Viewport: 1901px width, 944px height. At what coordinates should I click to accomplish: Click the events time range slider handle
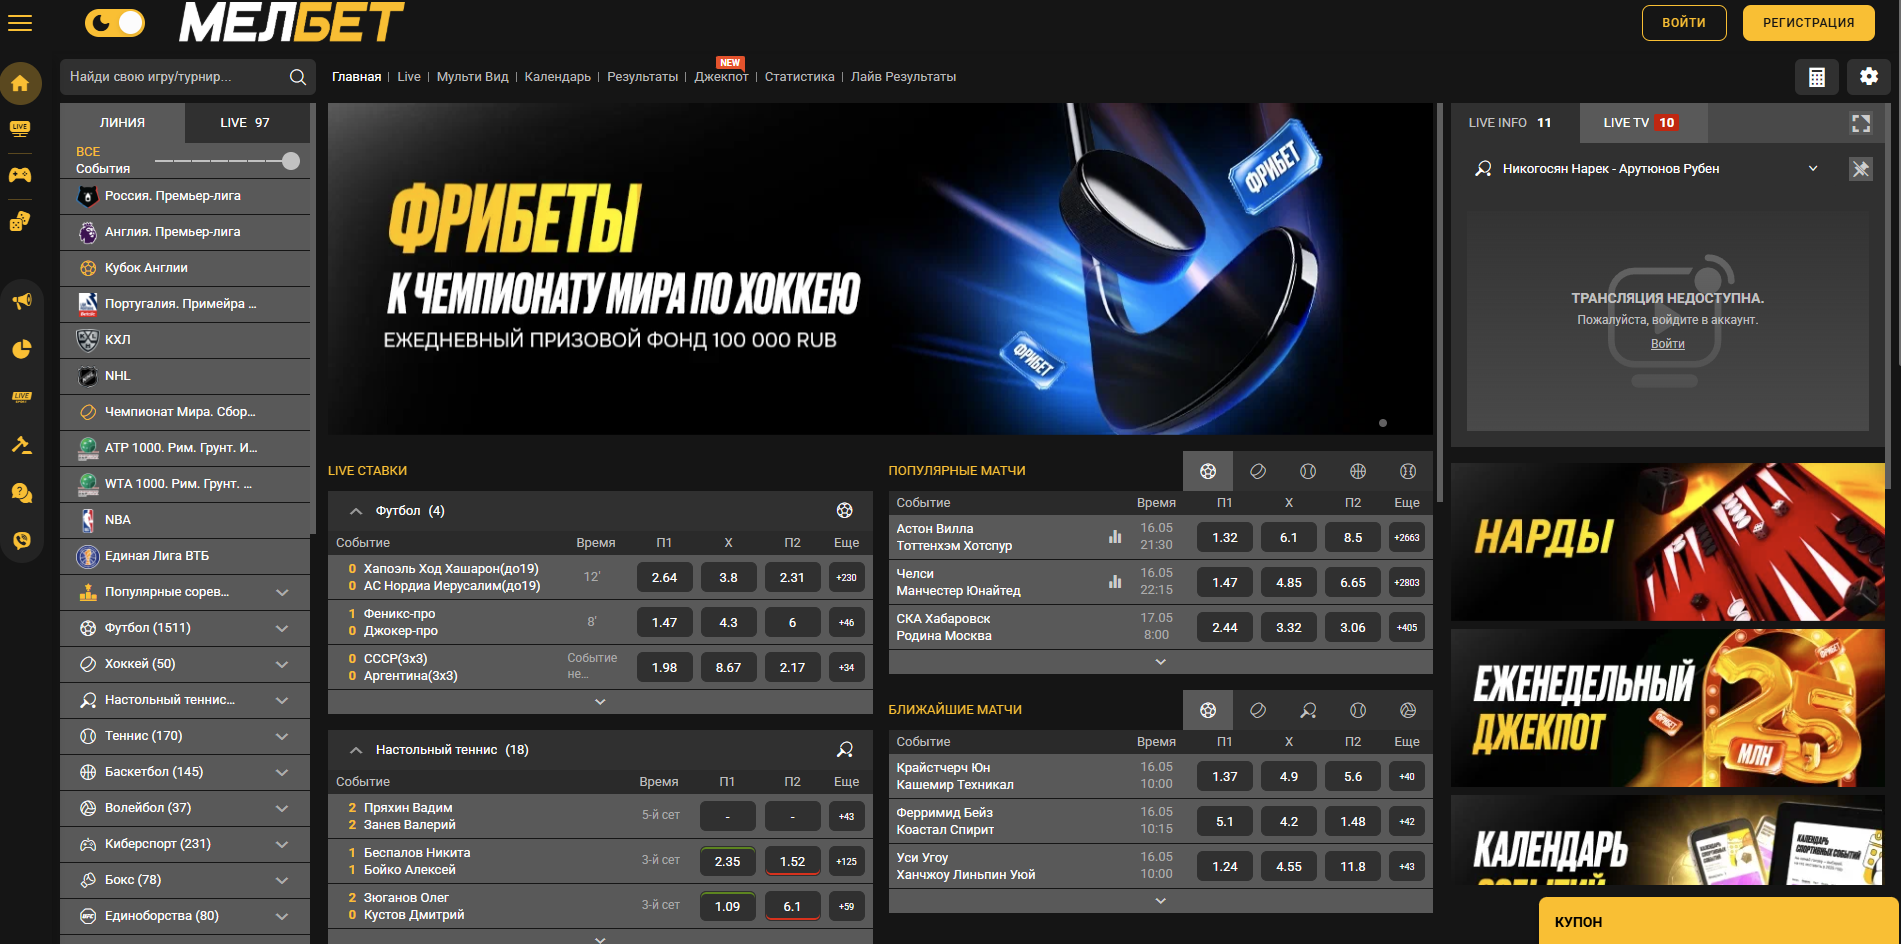point(291,161)
